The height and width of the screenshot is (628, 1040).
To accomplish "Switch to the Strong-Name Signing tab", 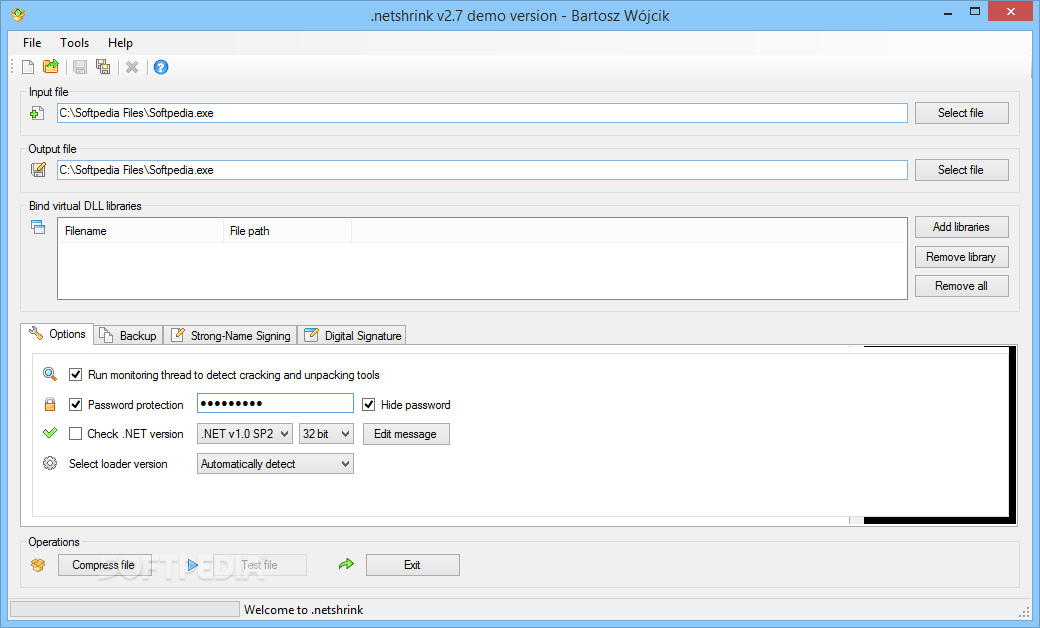I will [231, 336].
